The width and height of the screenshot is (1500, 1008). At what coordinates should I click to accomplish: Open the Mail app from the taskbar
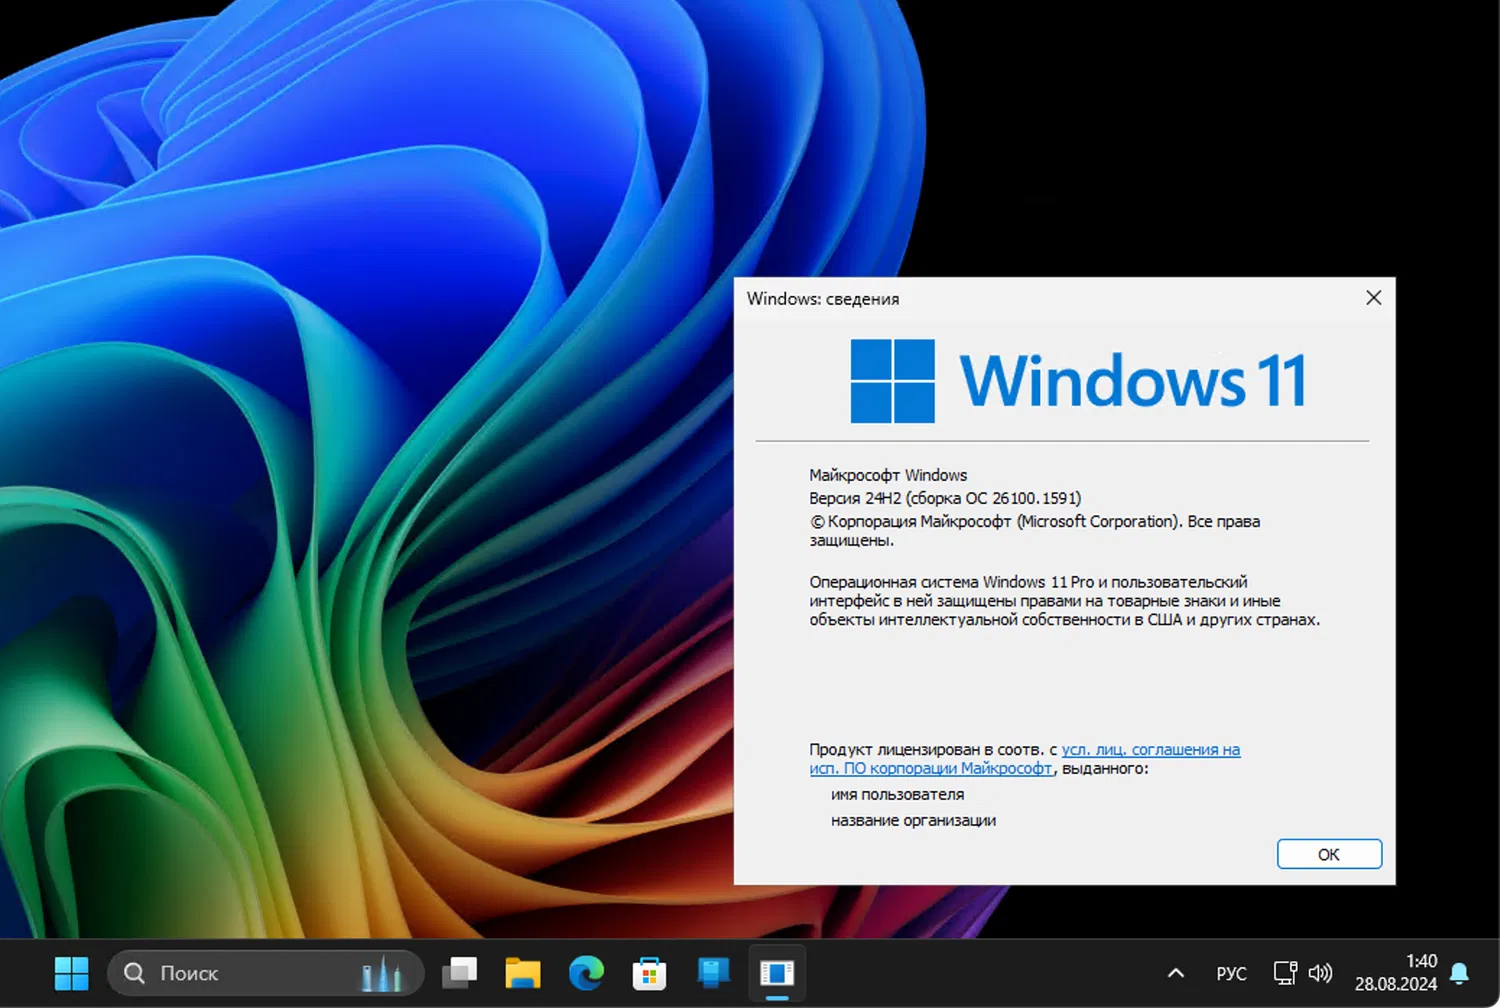(712, 973)
